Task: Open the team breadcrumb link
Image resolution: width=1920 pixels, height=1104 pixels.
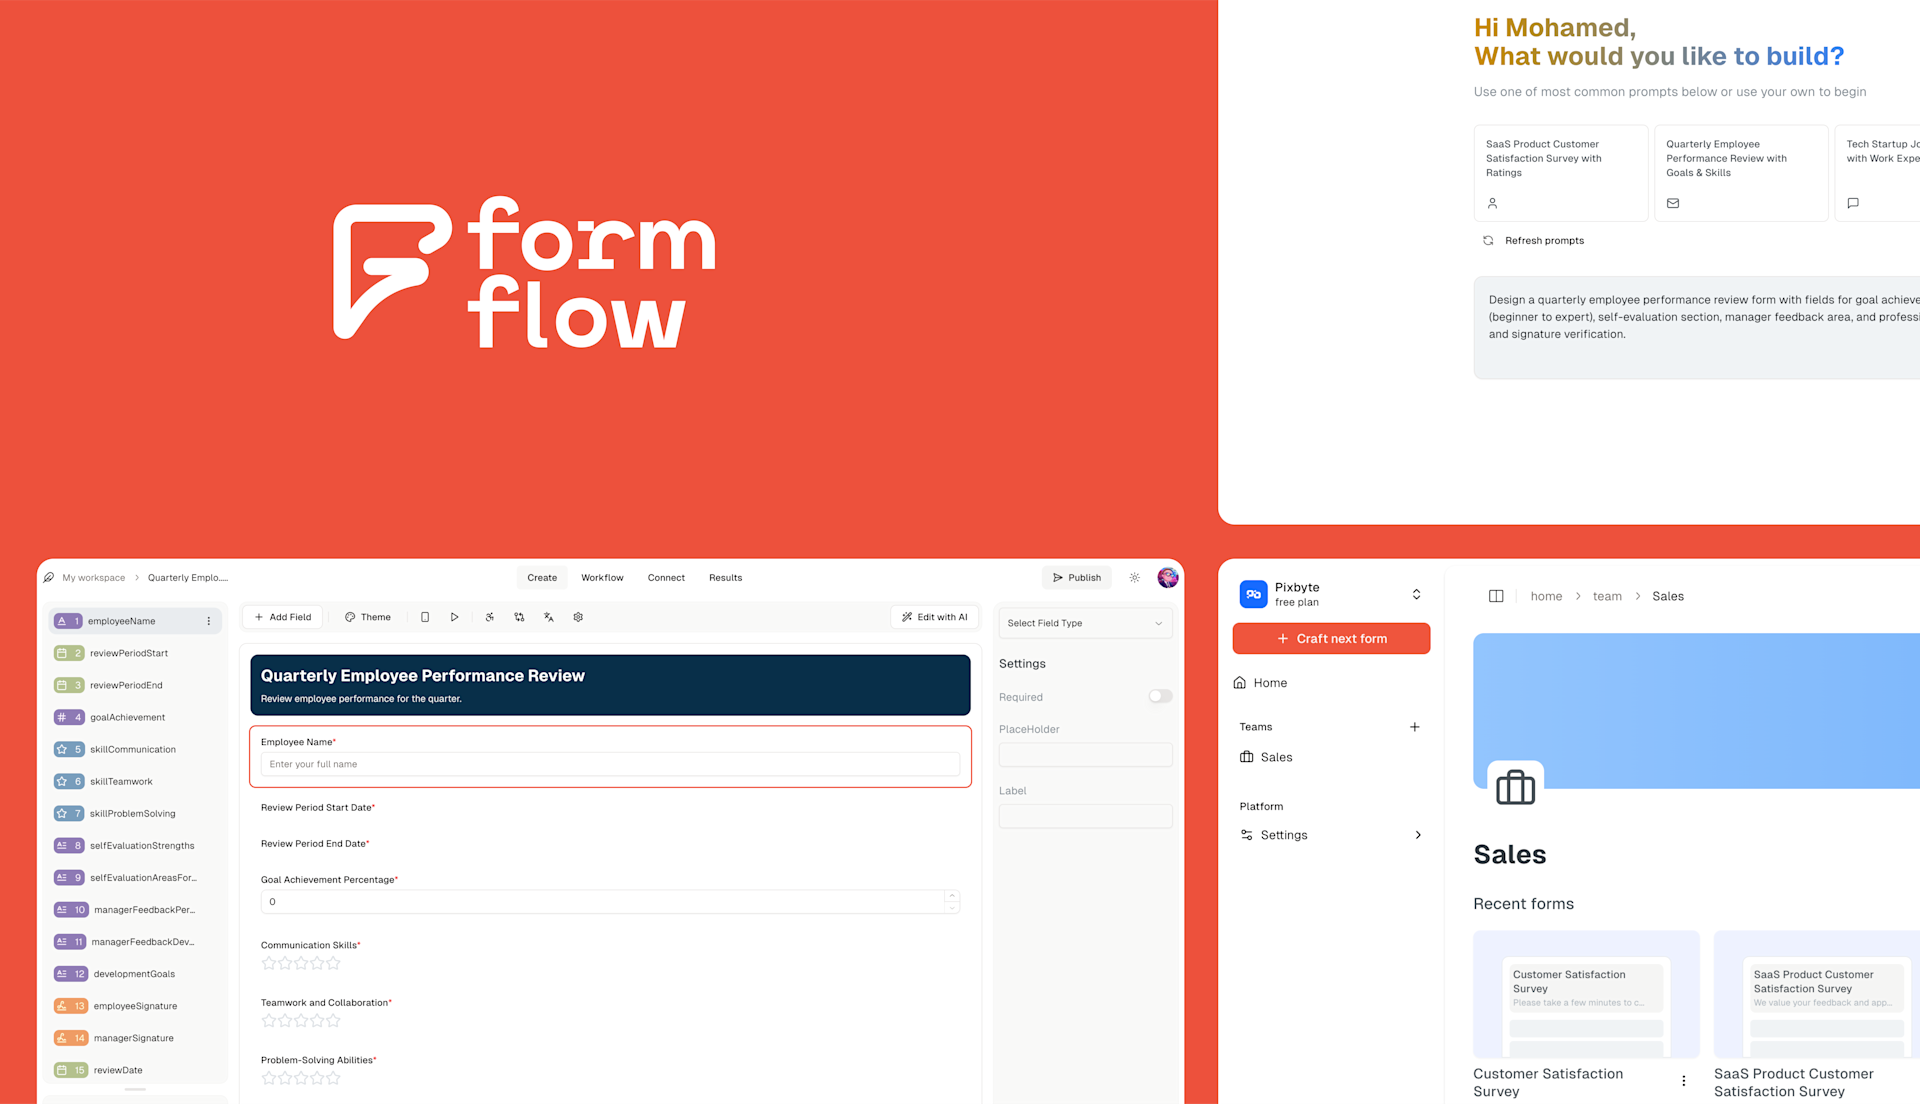Action: (x=1607, y=596)
